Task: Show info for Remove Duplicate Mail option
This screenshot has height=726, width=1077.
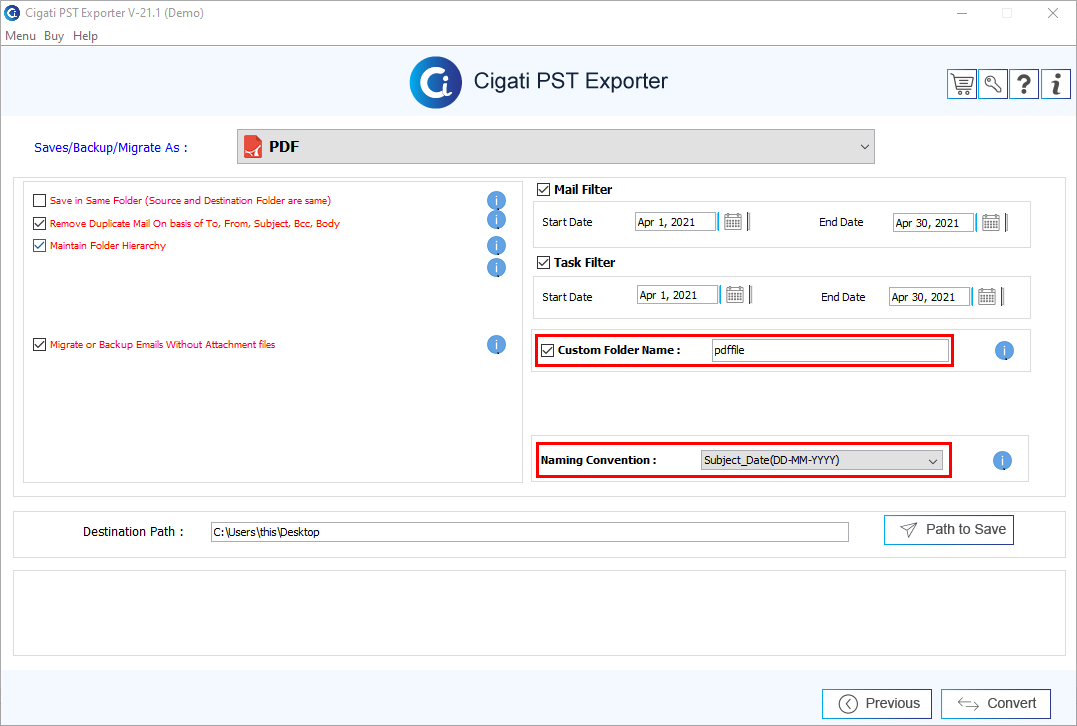Action: click(x=497, y=220)
